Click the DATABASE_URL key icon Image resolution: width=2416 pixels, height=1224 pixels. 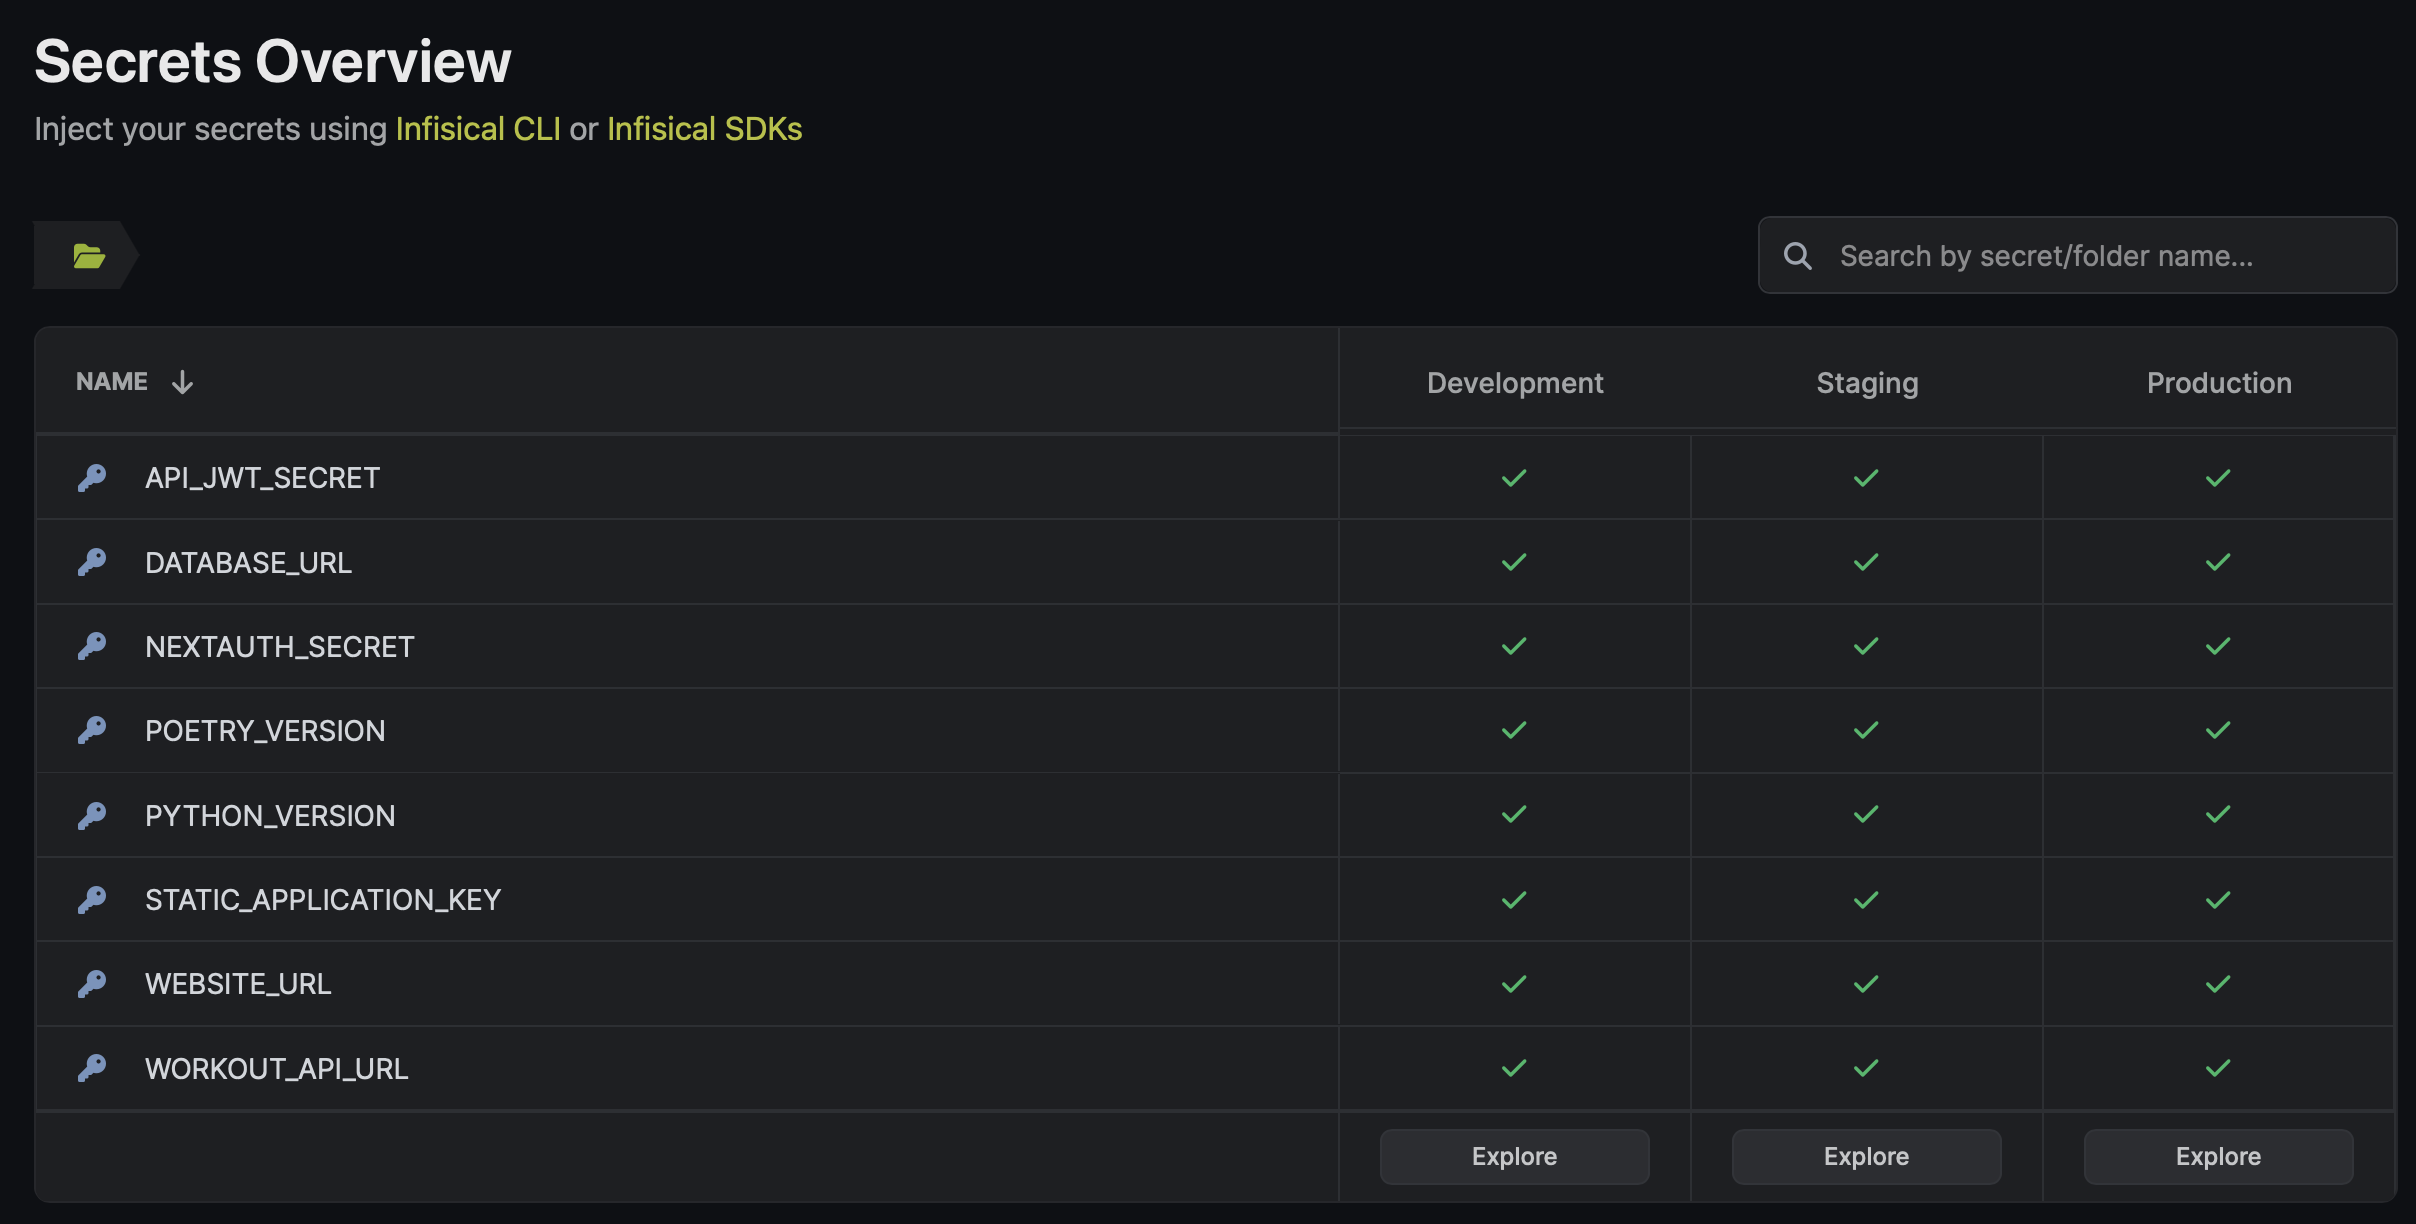89,560
